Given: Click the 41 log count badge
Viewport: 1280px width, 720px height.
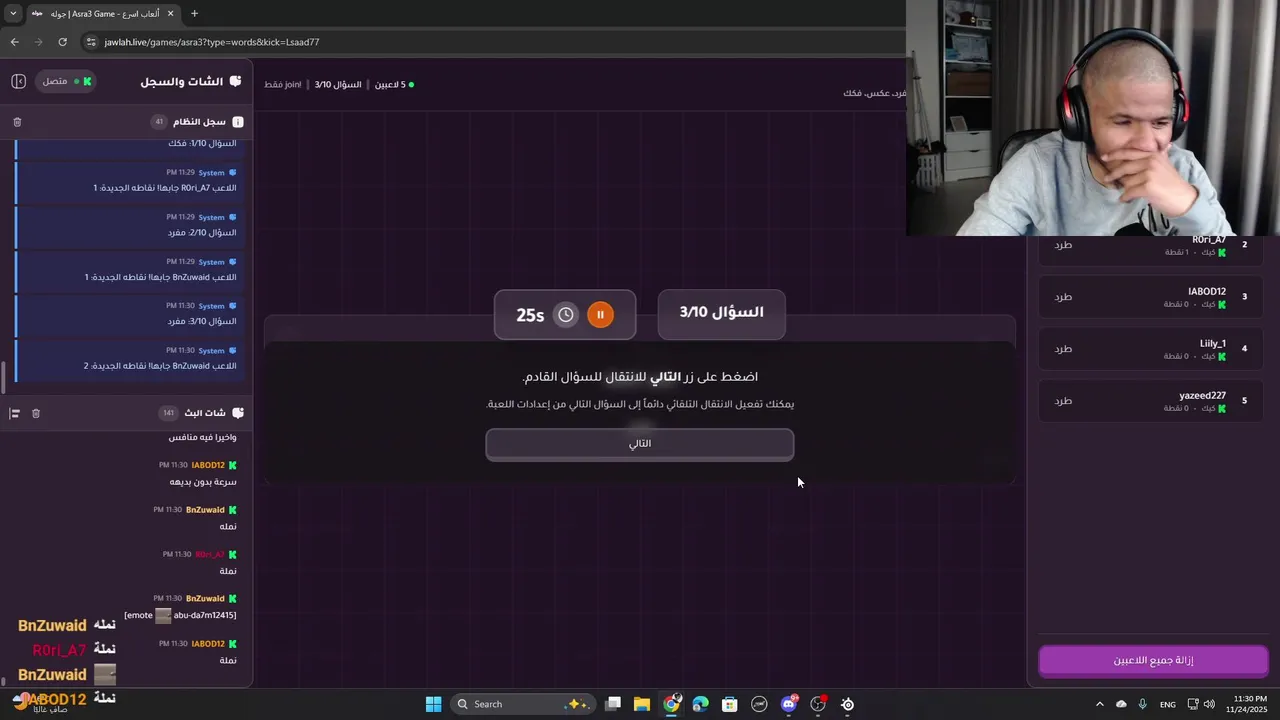Looking at the screenshot, I should click(158, 122).
